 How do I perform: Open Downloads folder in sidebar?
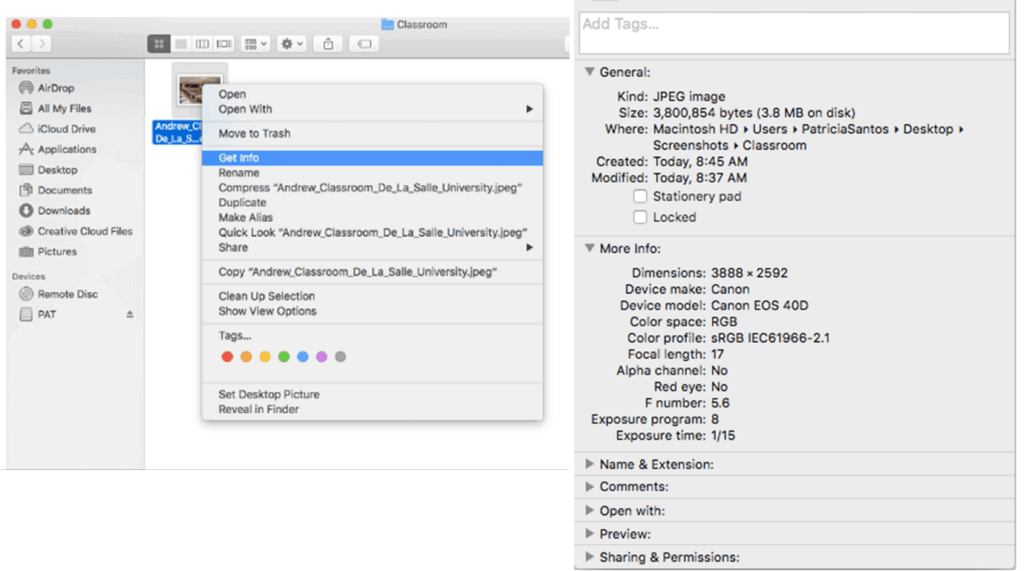point(63,211)
